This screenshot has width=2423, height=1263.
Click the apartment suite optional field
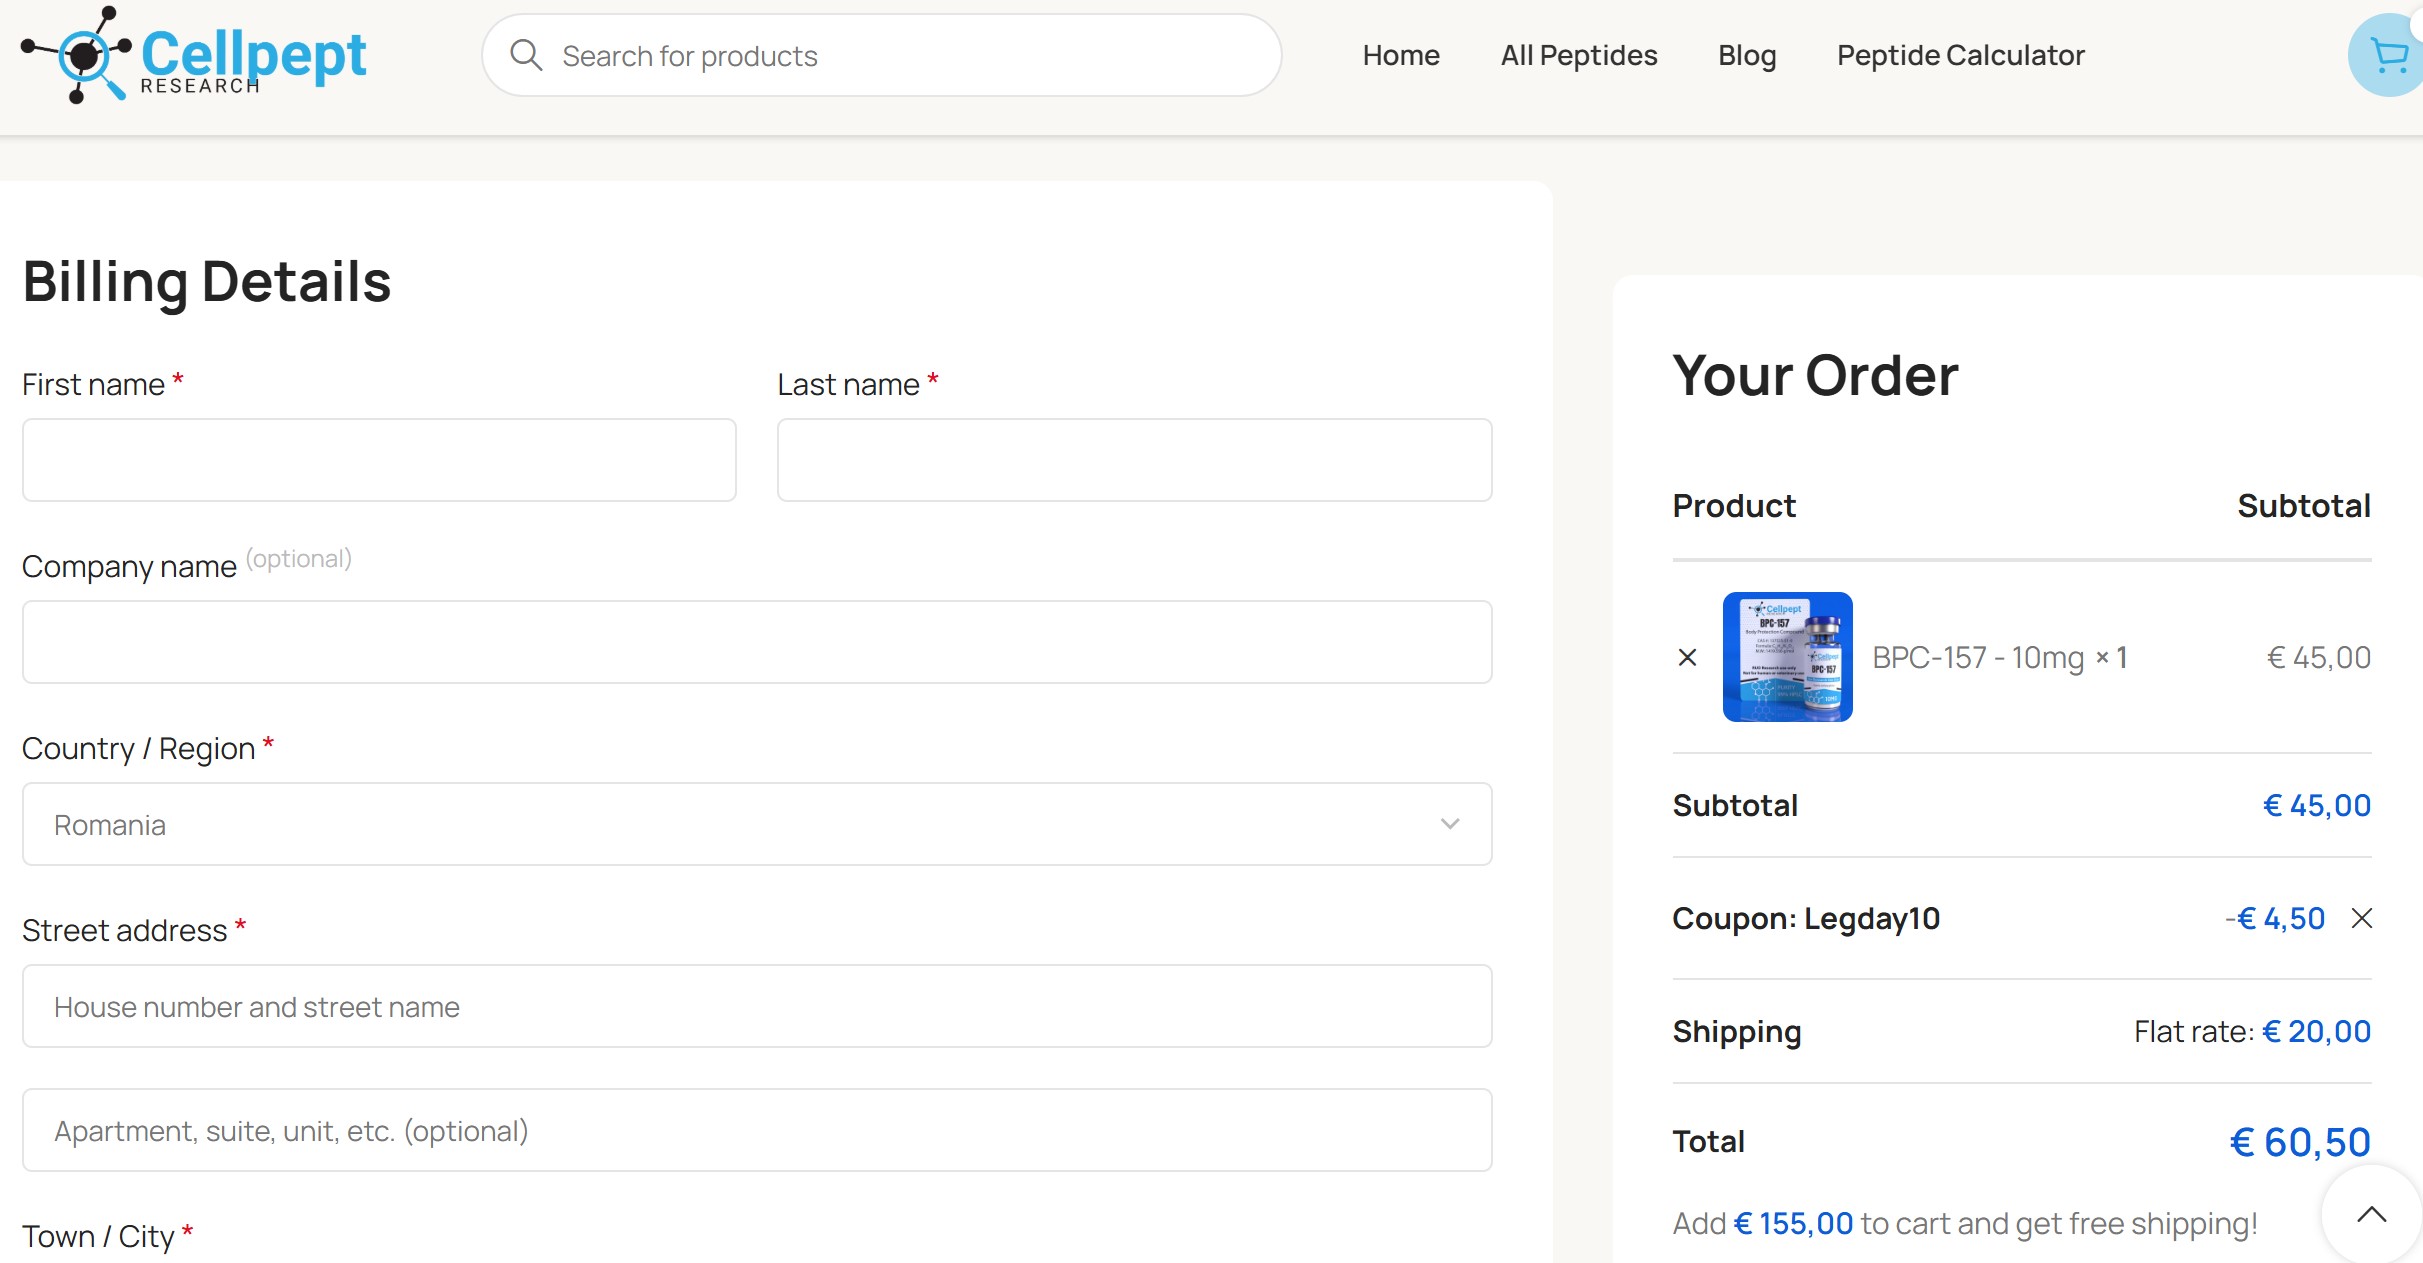(x=756, y=1130)
